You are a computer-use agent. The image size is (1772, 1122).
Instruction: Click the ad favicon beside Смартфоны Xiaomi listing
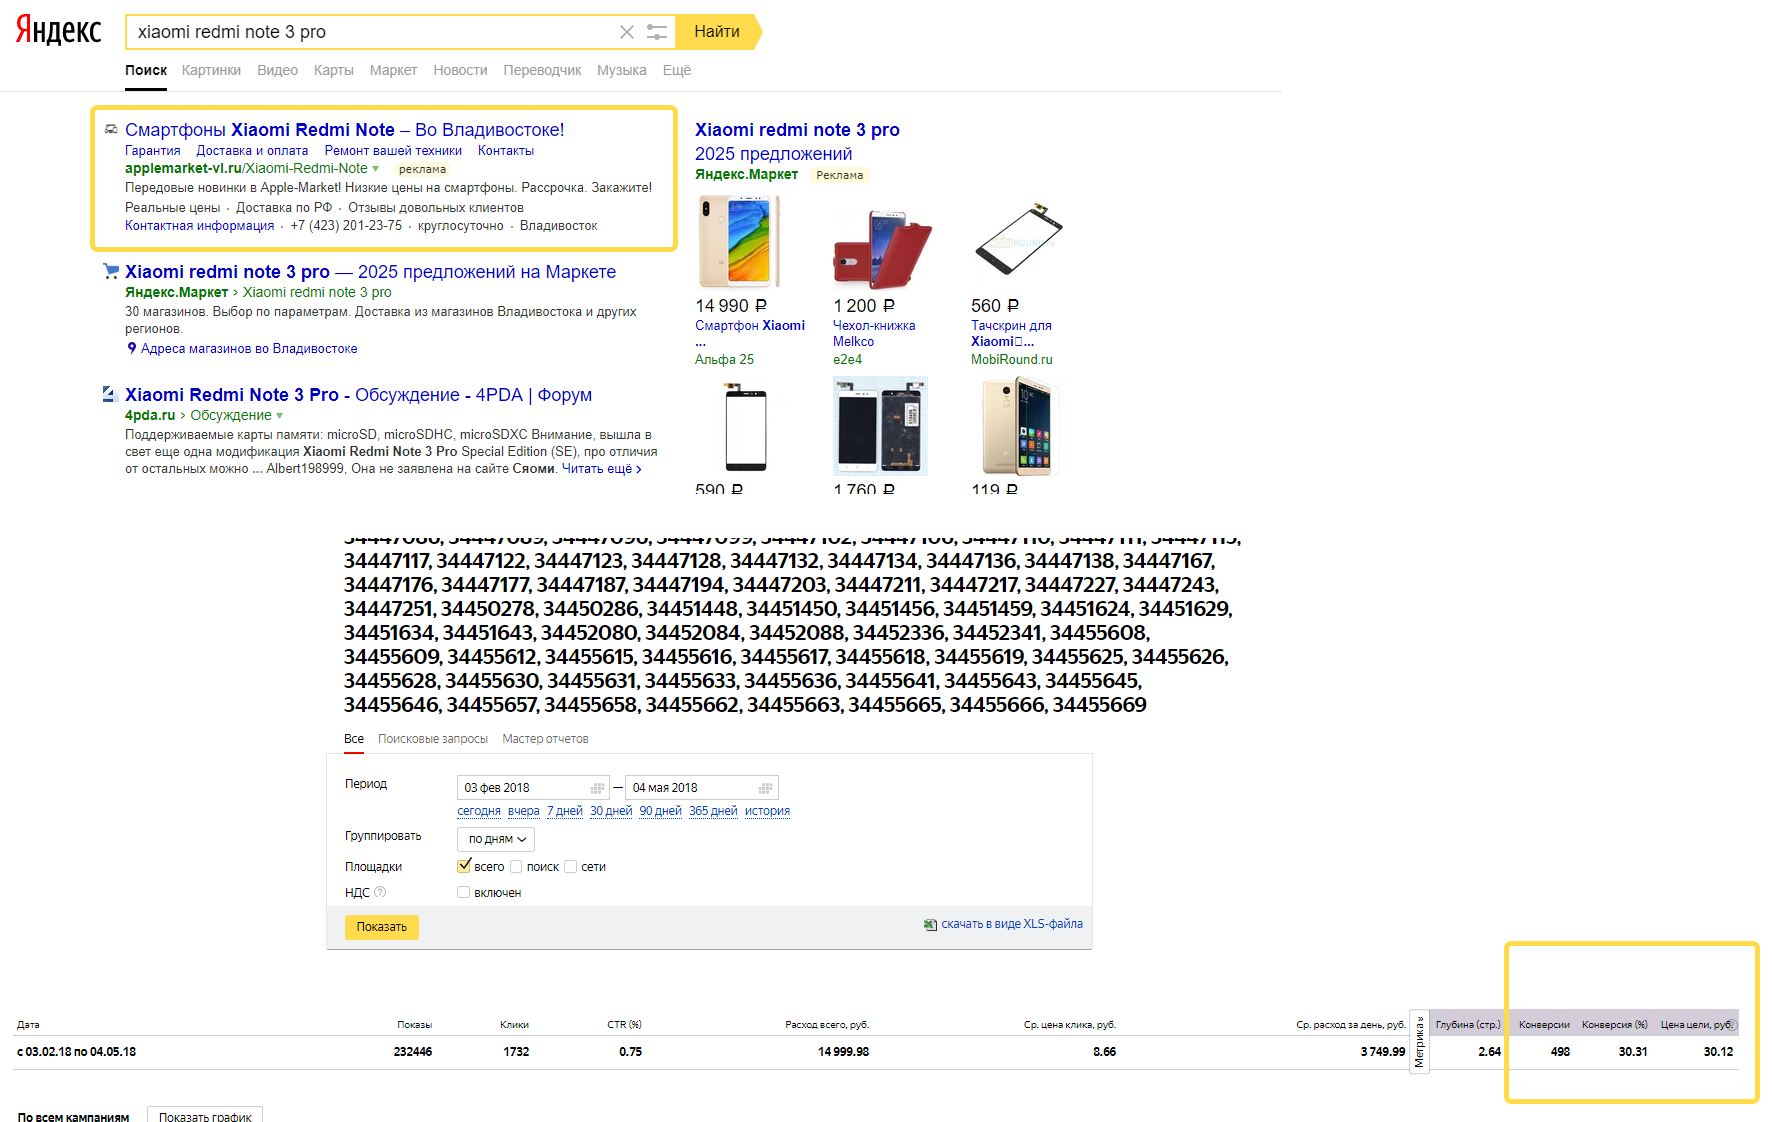click(x=111, y=129)
